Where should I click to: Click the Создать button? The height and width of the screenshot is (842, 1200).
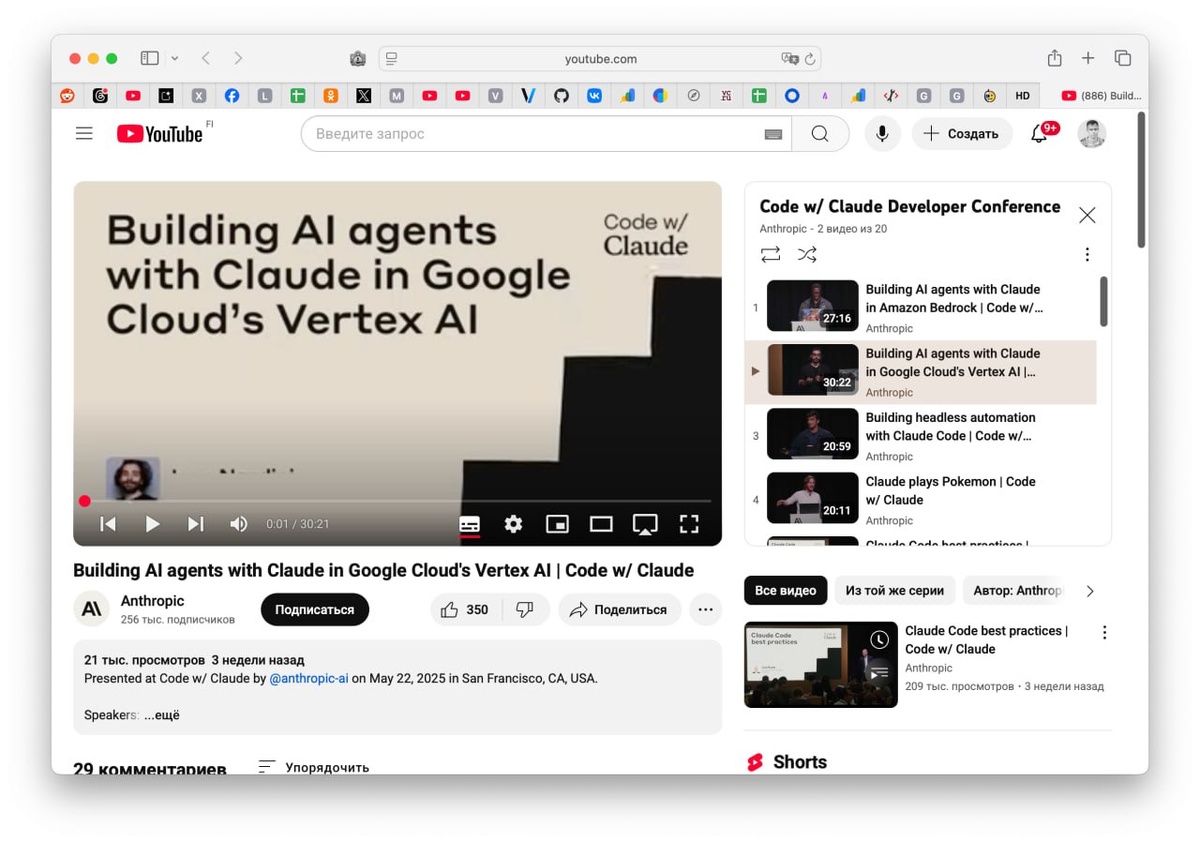click(961, 134)
